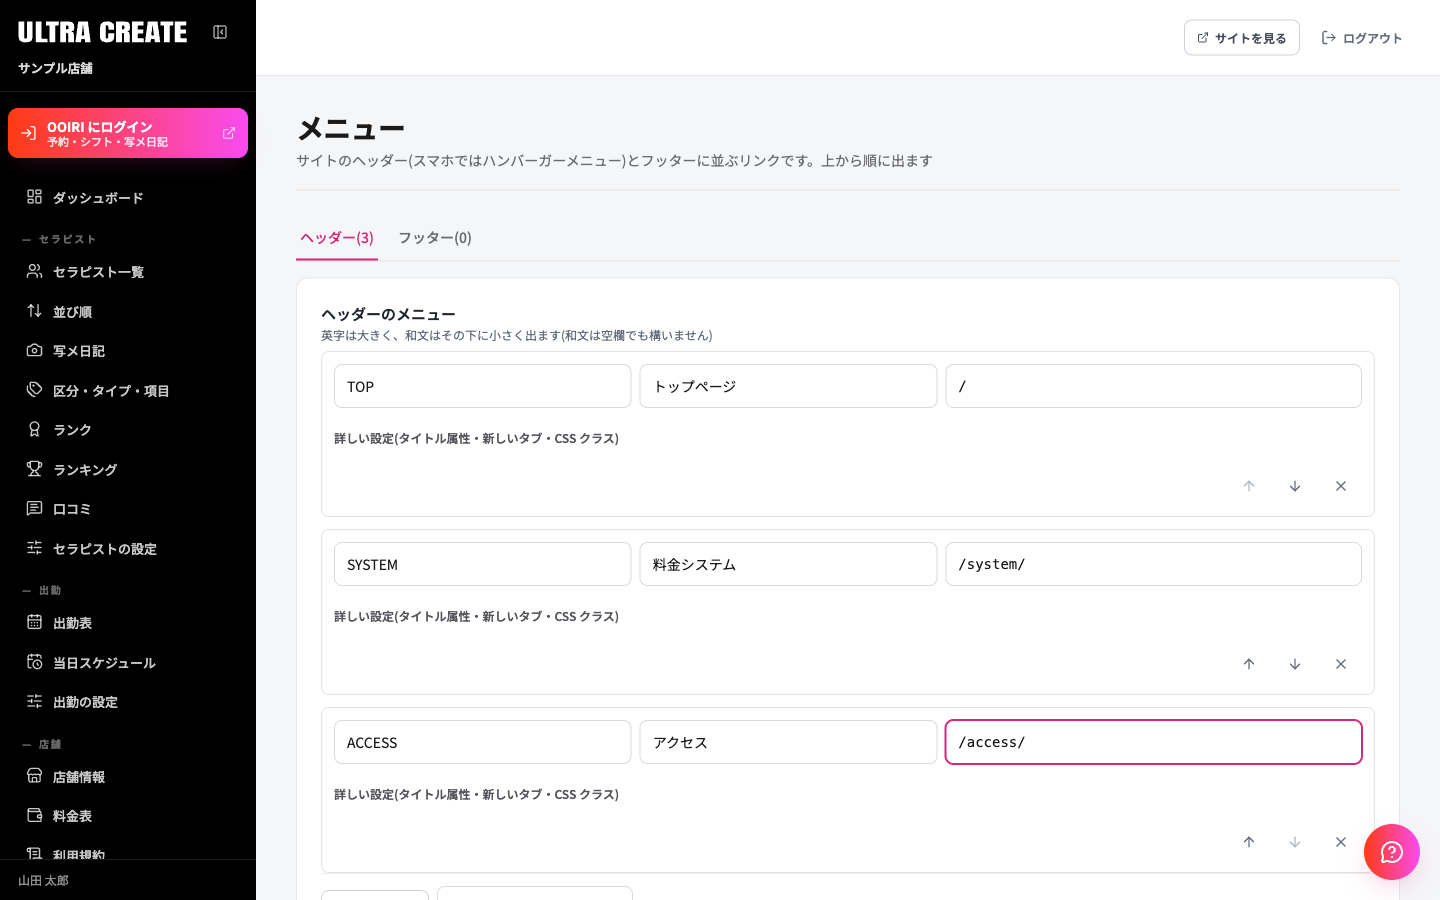This screenshot has width=1440, height=900.
Task: Delete the ACCESS menu item
Action: 1341,842
